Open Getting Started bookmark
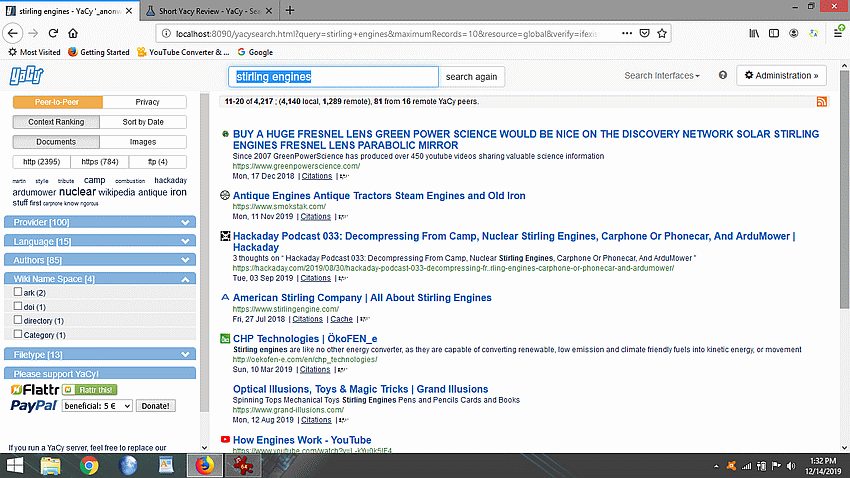 tap(99, 52)
